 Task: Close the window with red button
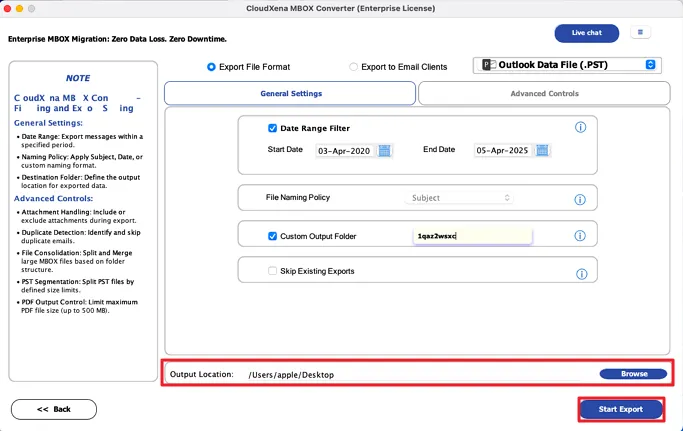pos(7,8)
